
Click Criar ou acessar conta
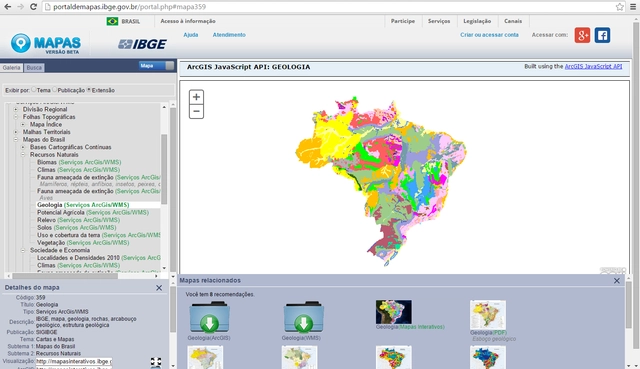coord(489,35)
